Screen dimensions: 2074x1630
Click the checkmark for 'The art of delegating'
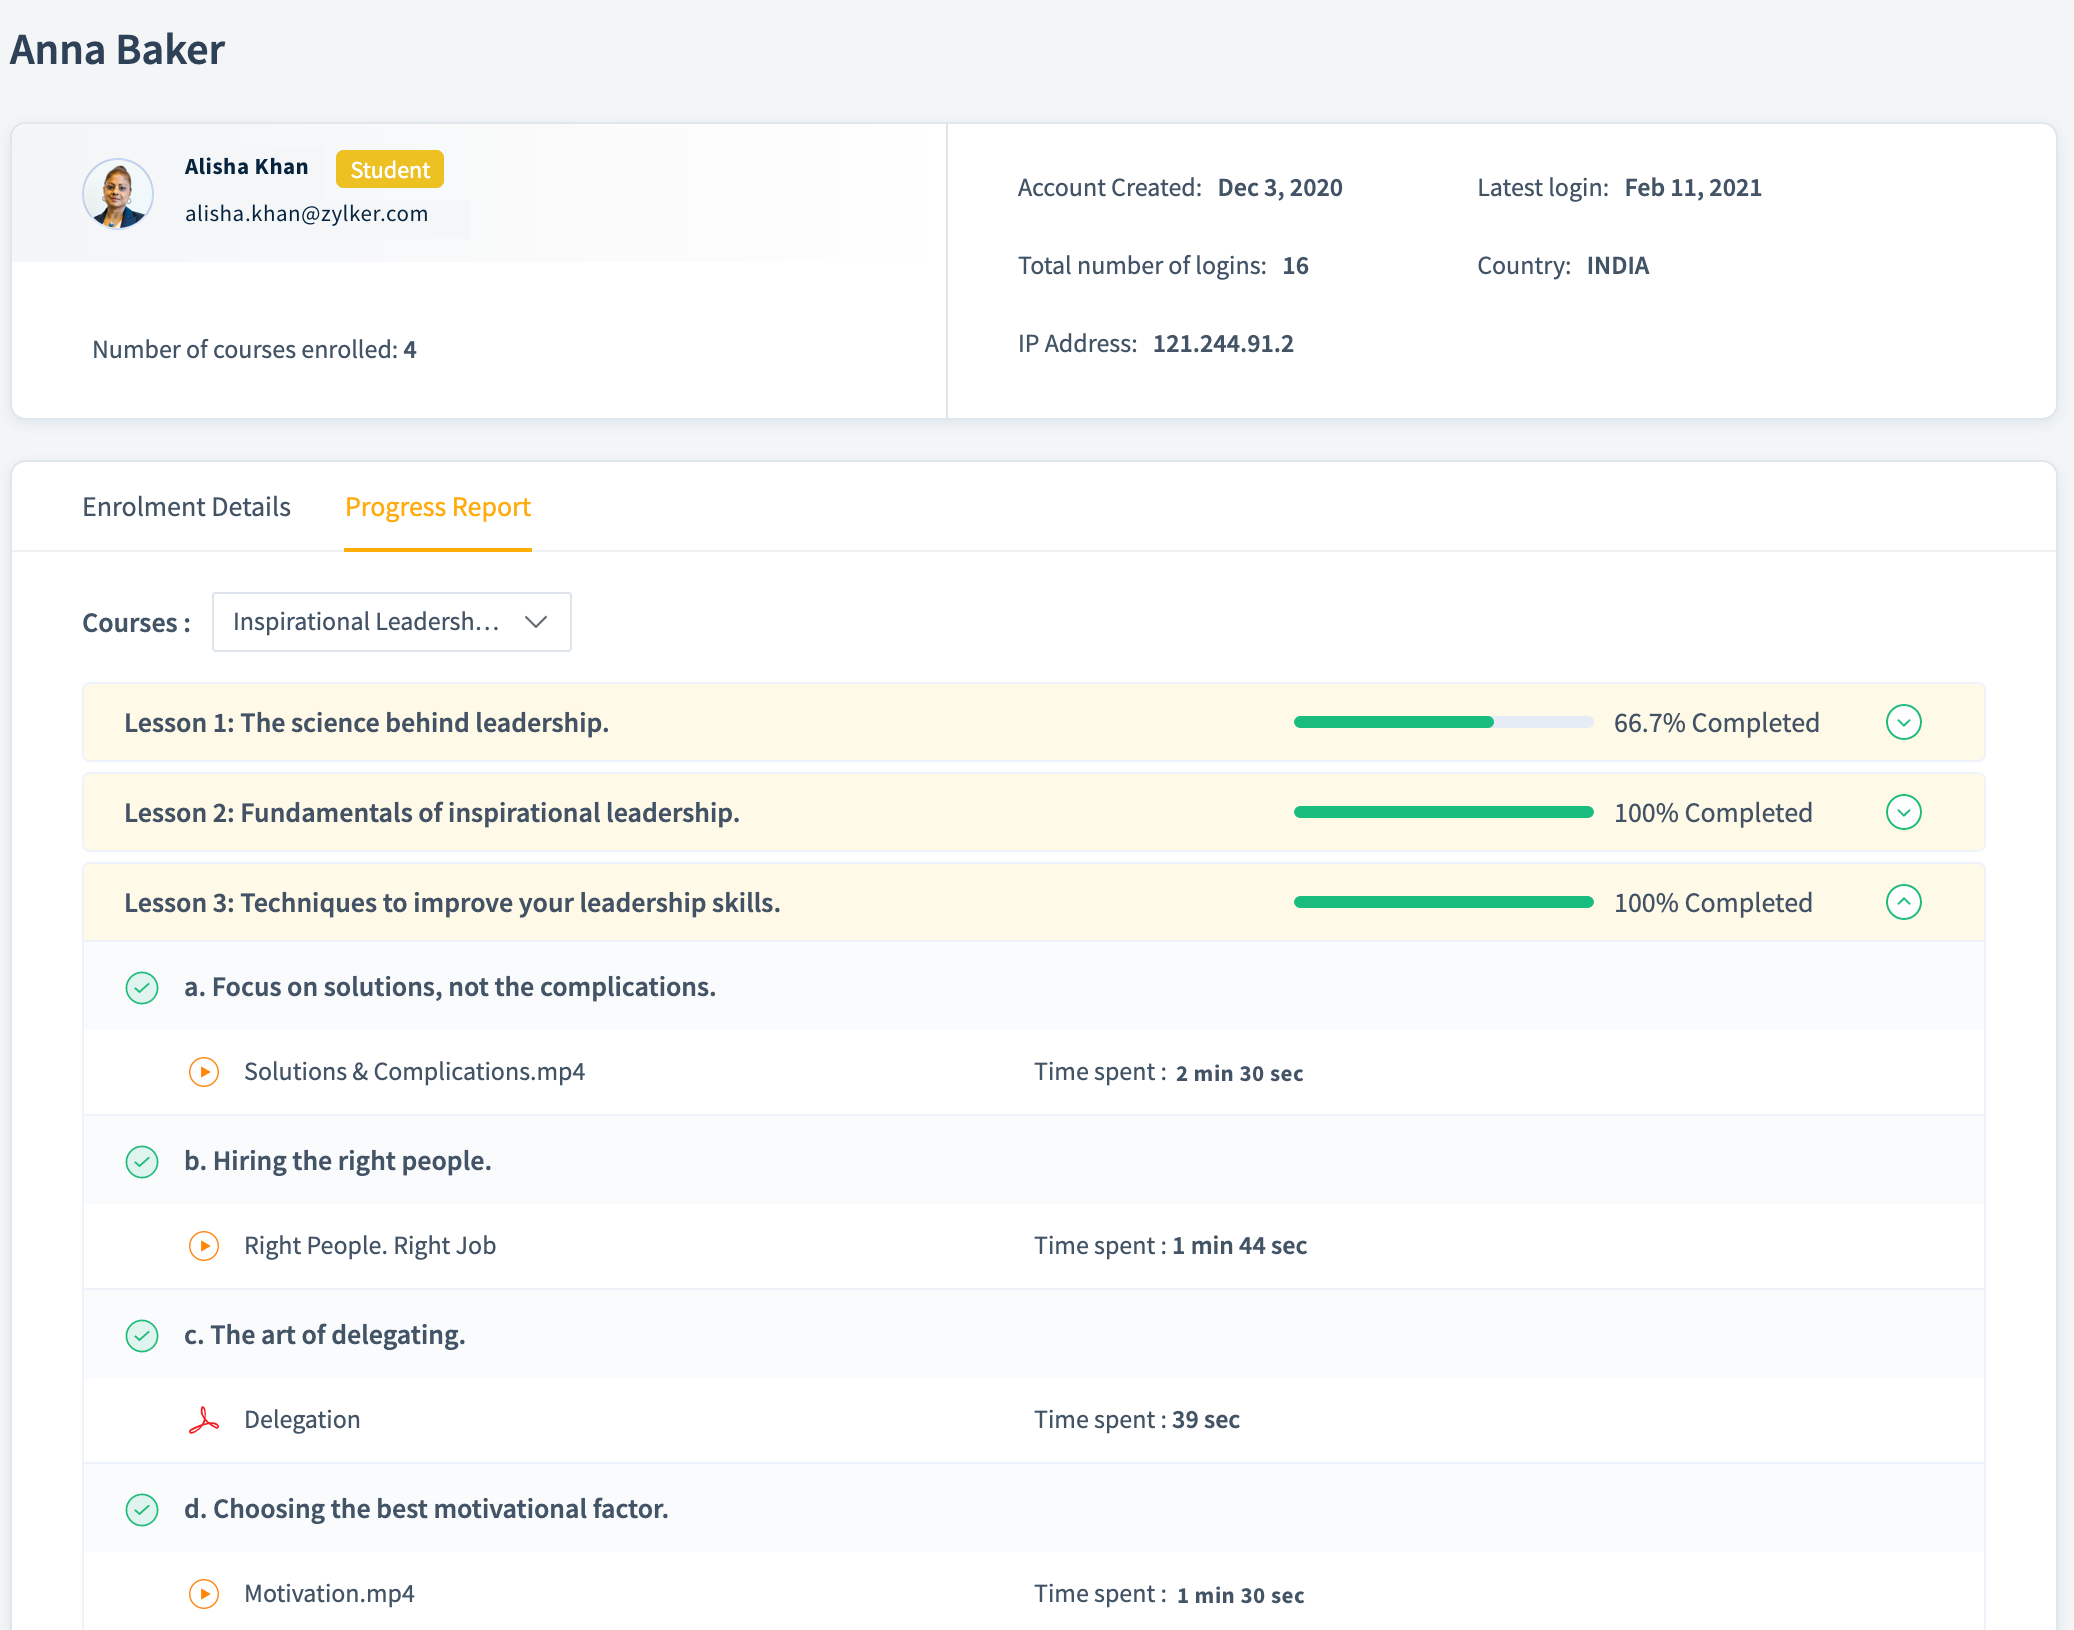(x=142, y=1336)
